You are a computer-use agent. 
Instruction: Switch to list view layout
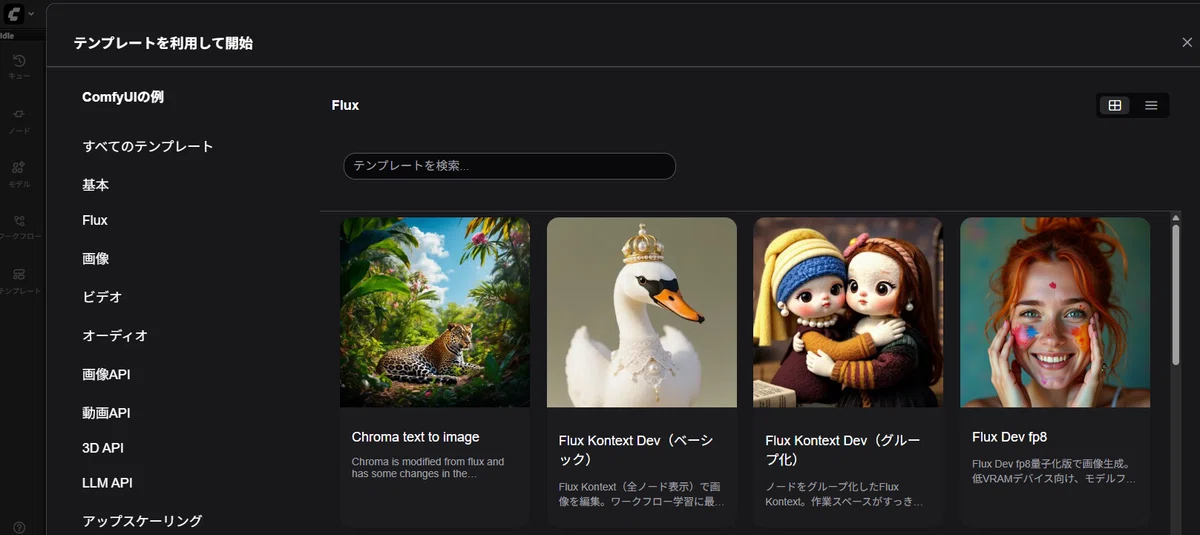tap(1151, 105)
